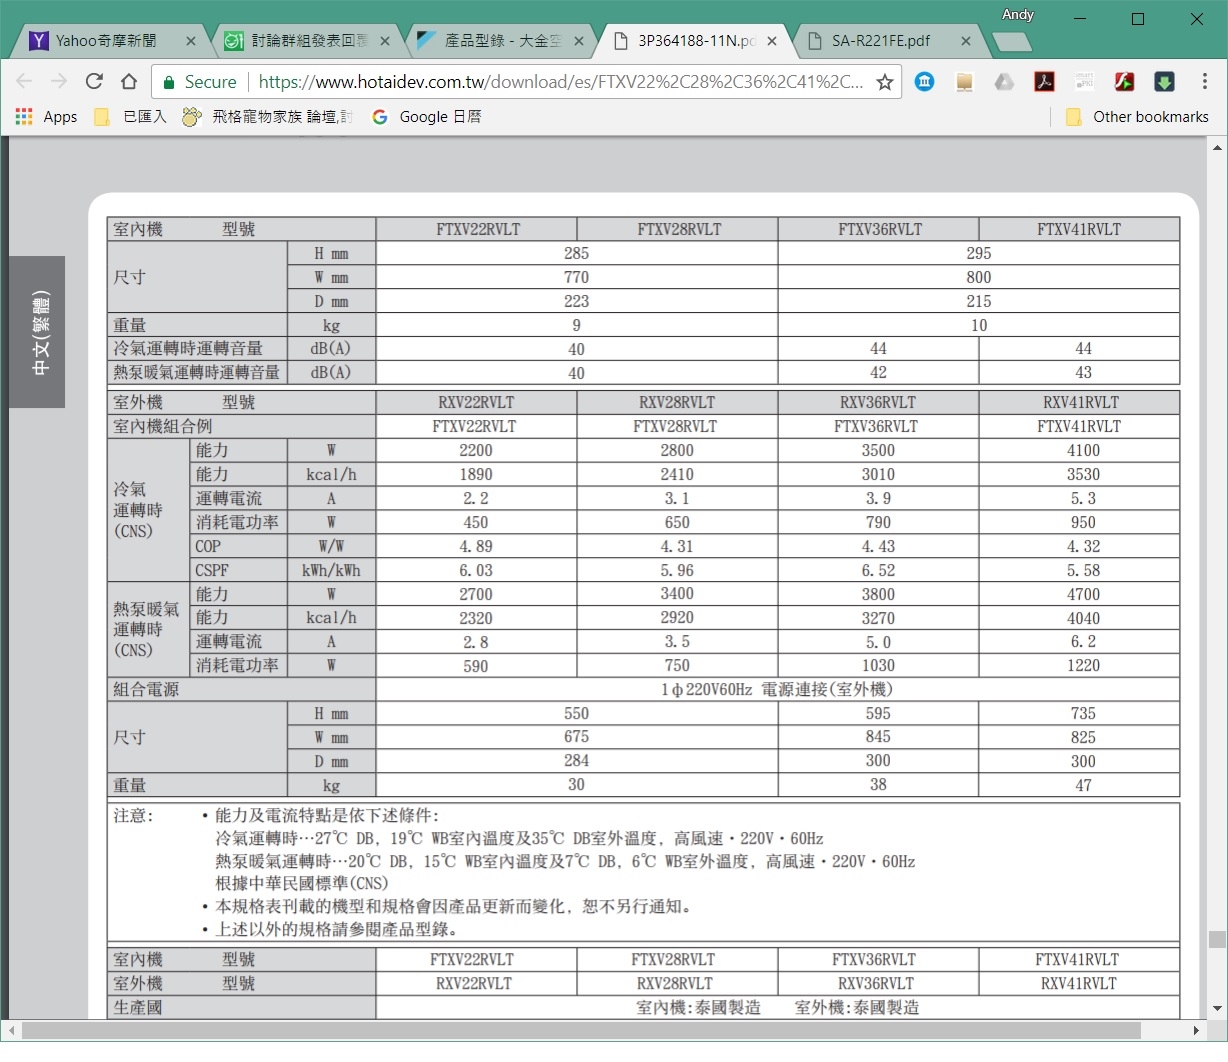The height and width of the screenshot is (1062, 1228).
Task: Close the SA-R221FE.pdf tab
Action: click(x=966, y=41)
